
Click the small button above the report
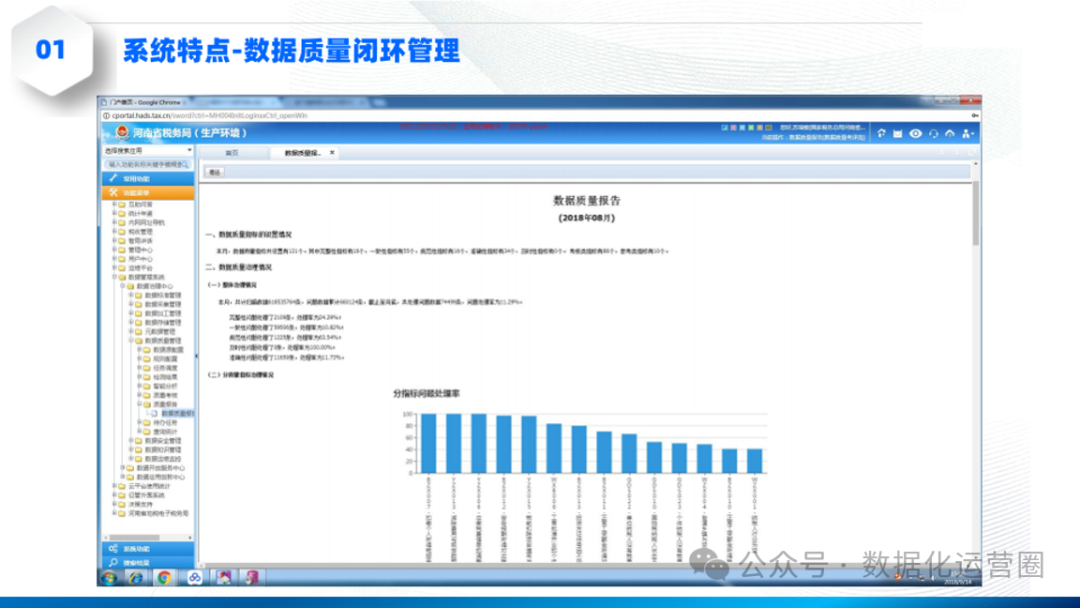215,172
